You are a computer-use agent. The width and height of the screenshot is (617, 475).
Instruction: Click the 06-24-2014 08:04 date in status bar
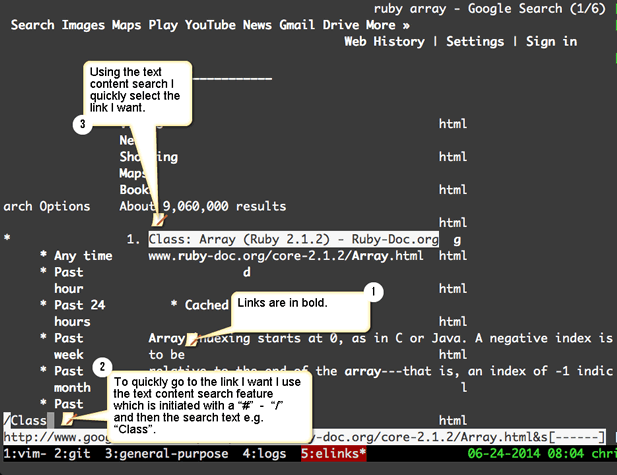[x=526, y=453]
